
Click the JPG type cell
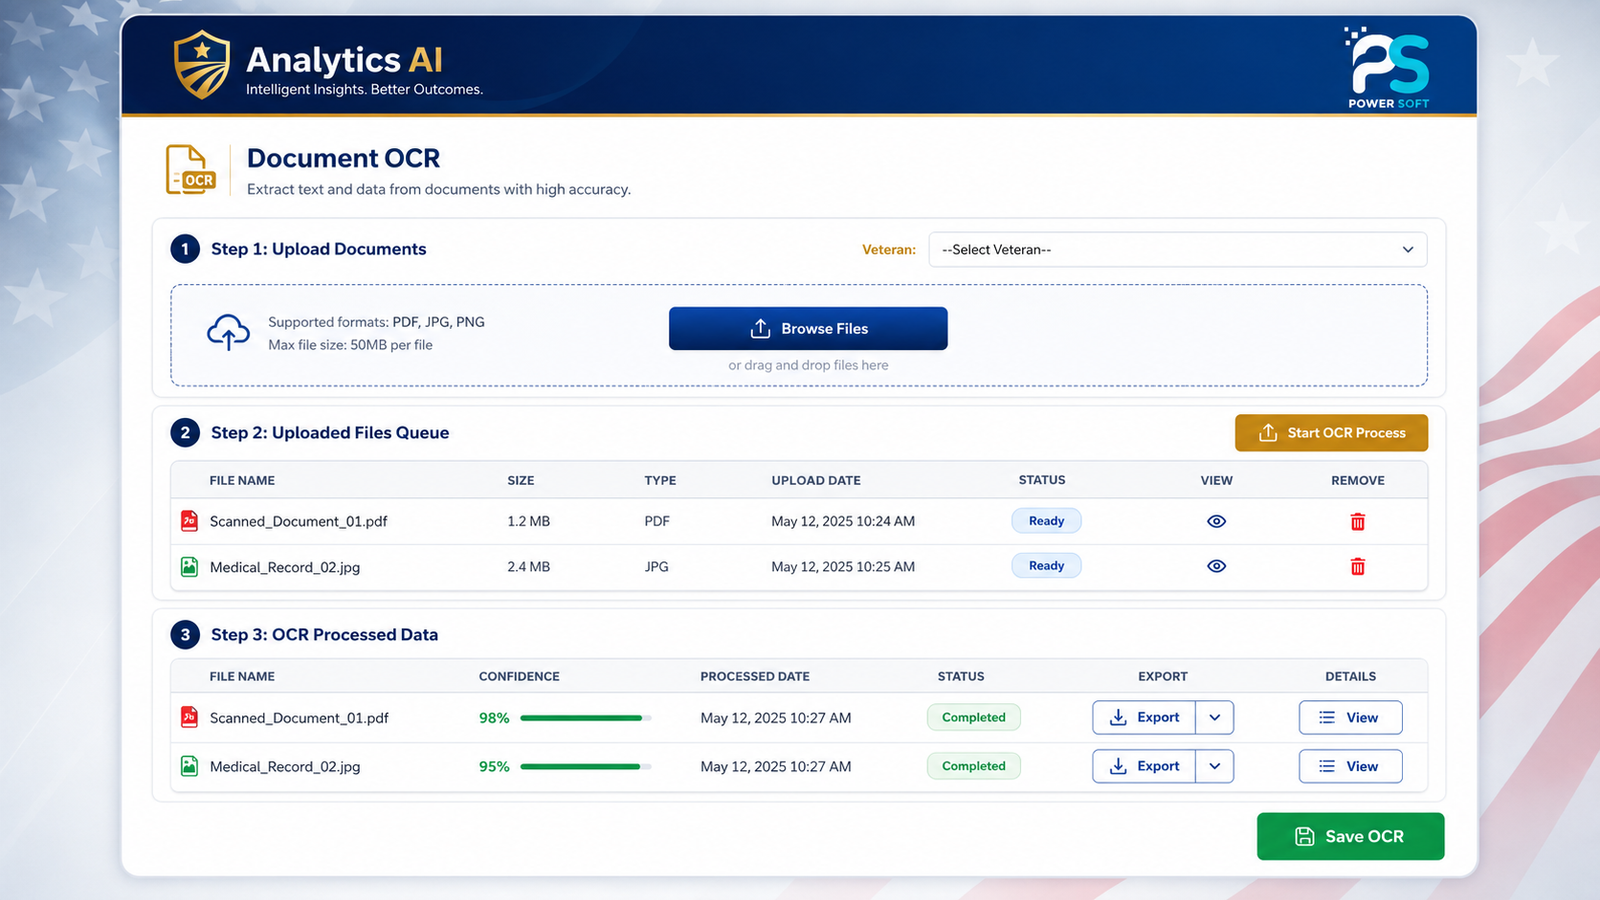pos(656,566)
